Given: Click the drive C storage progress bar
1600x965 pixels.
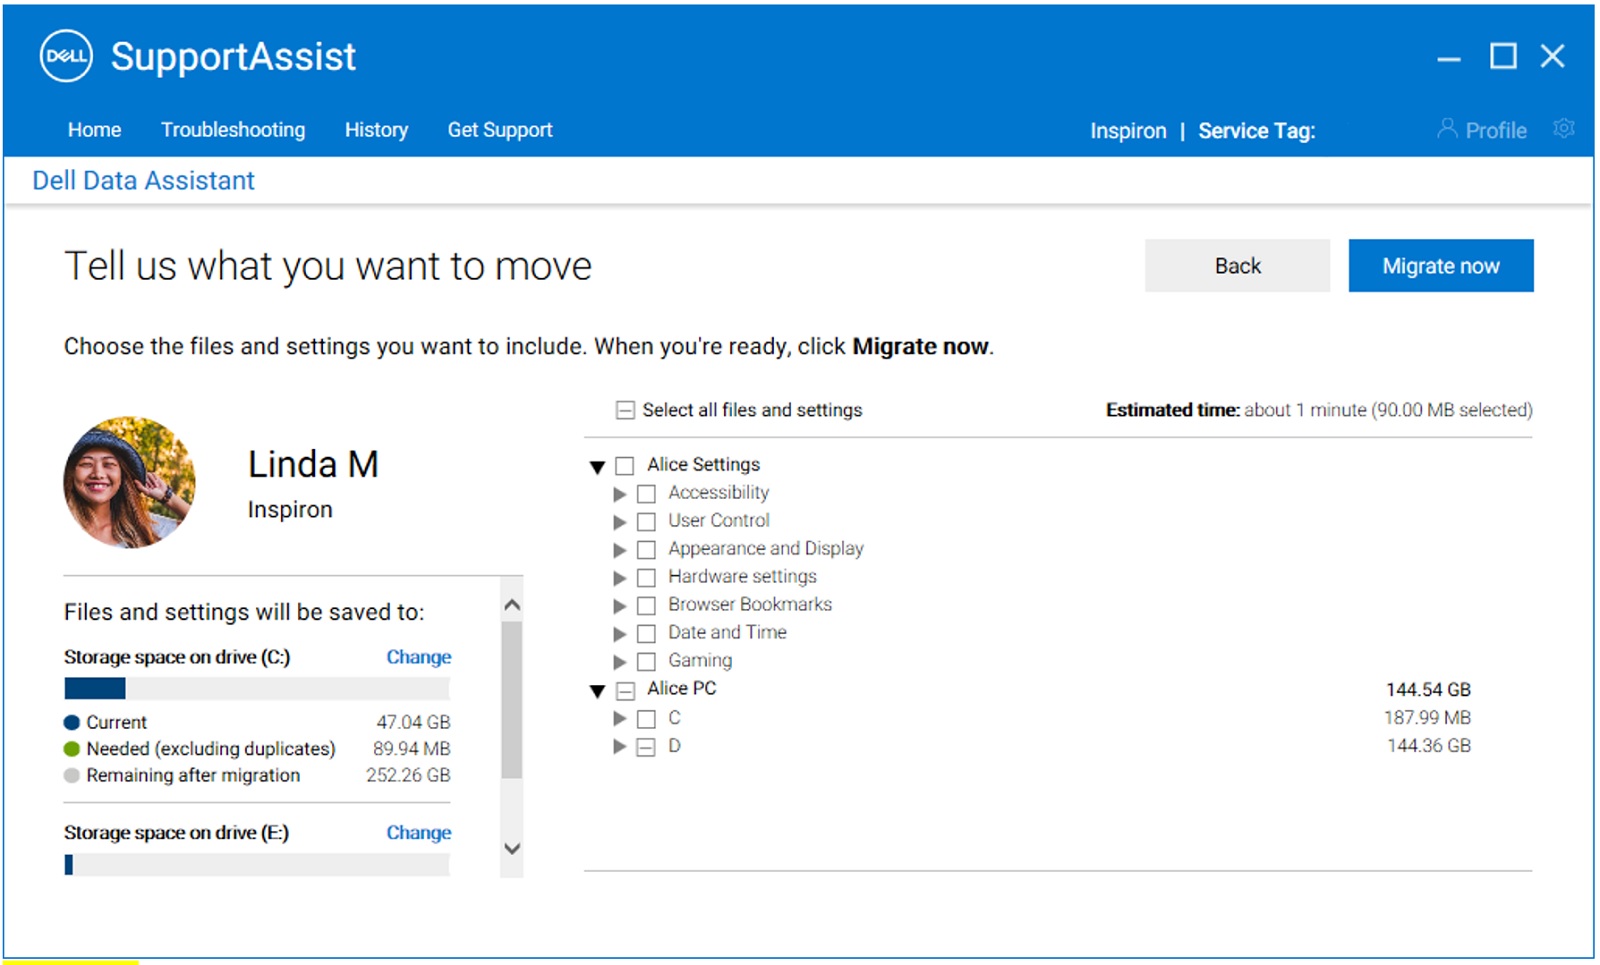Looking at the screenshot, I should (256, 688).
